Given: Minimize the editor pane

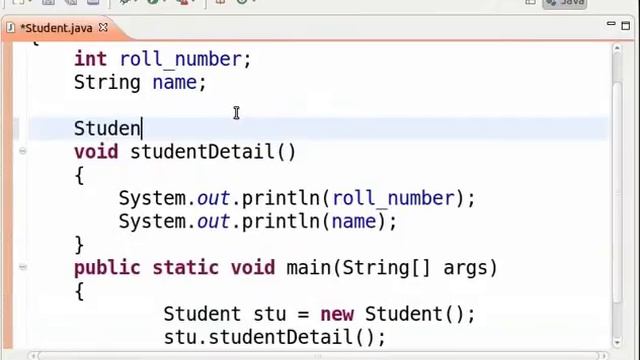Looking at the screenshot, I should coord(611,24).
